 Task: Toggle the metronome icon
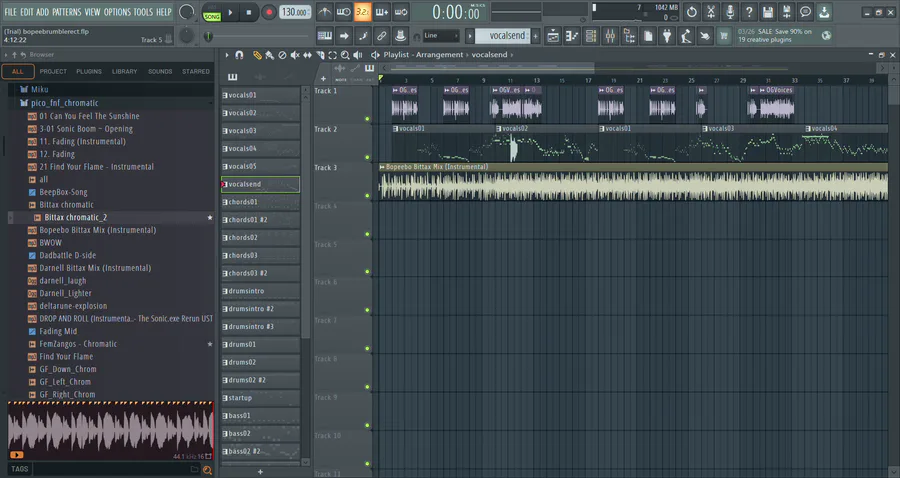[324, 11]
